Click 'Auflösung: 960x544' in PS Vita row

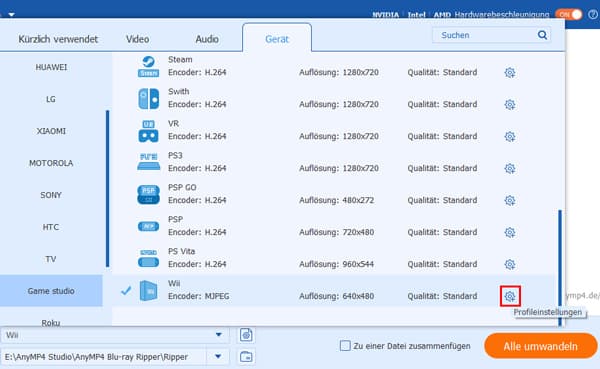tap(337, 264)
